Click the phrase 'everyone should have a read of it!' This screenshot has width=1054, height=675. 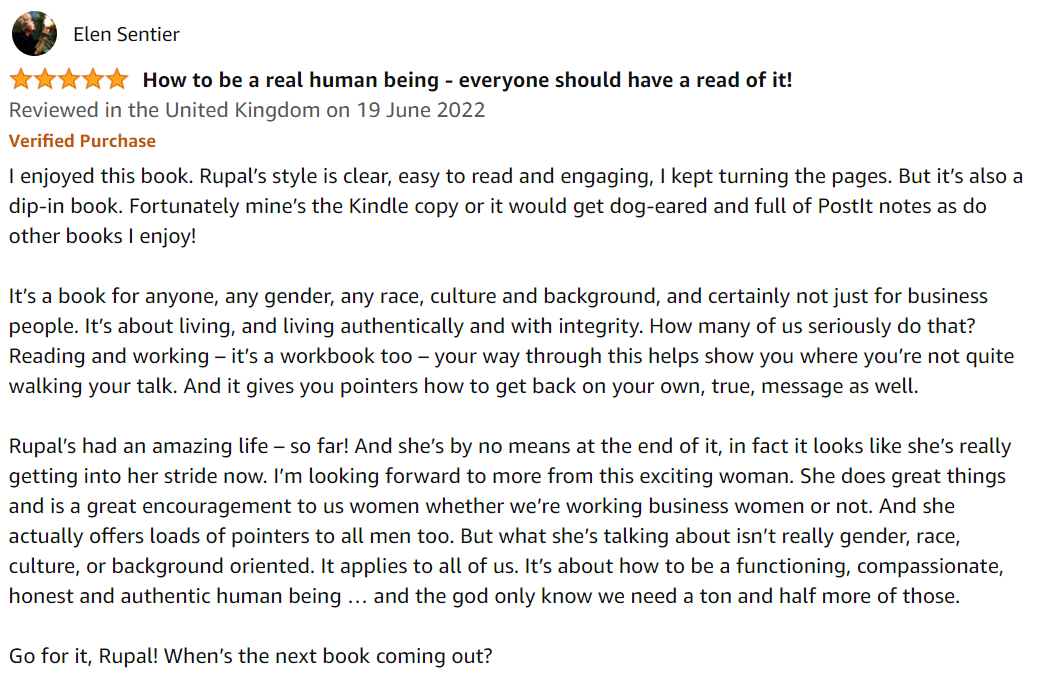click(625, 80)
